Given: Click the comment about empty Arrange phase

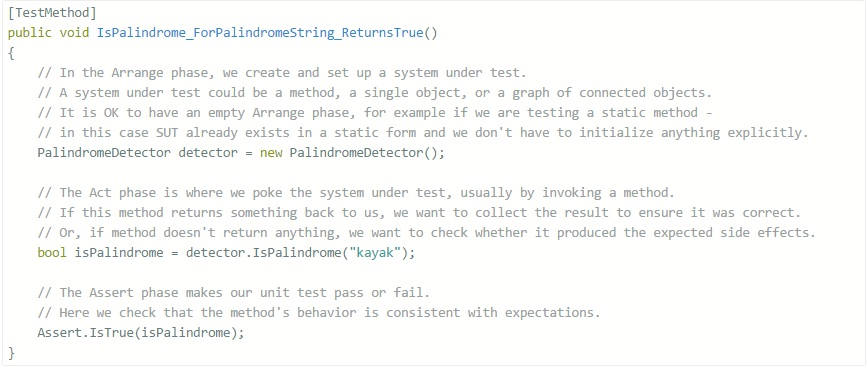Looking at the screenshot, I should (375, 113).
